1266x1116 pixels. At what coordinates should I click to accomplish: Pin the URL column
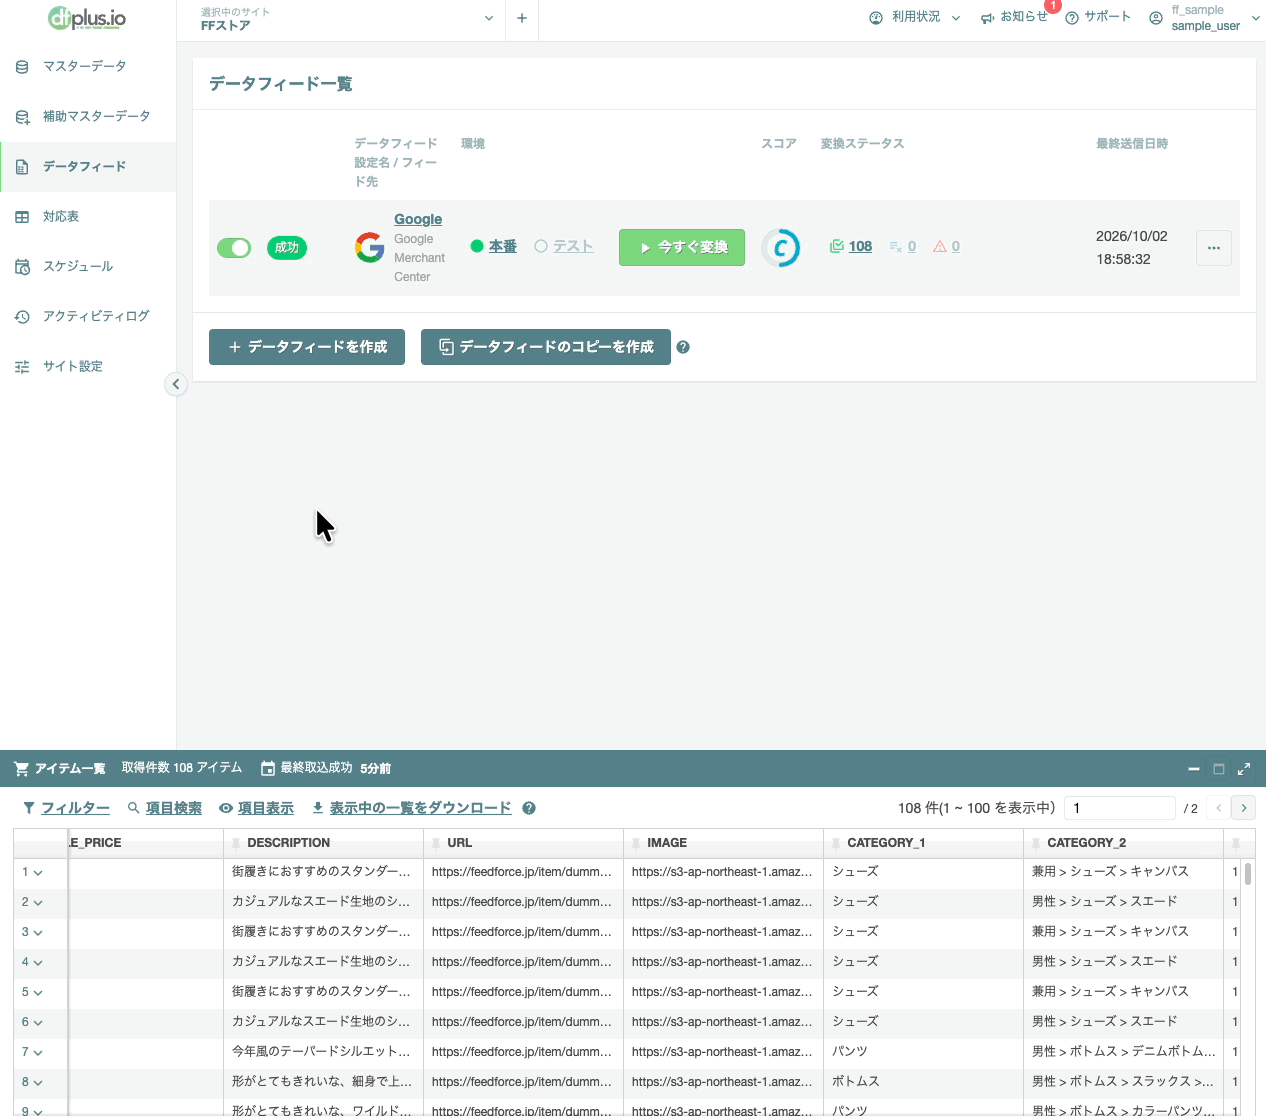(437, 843)
